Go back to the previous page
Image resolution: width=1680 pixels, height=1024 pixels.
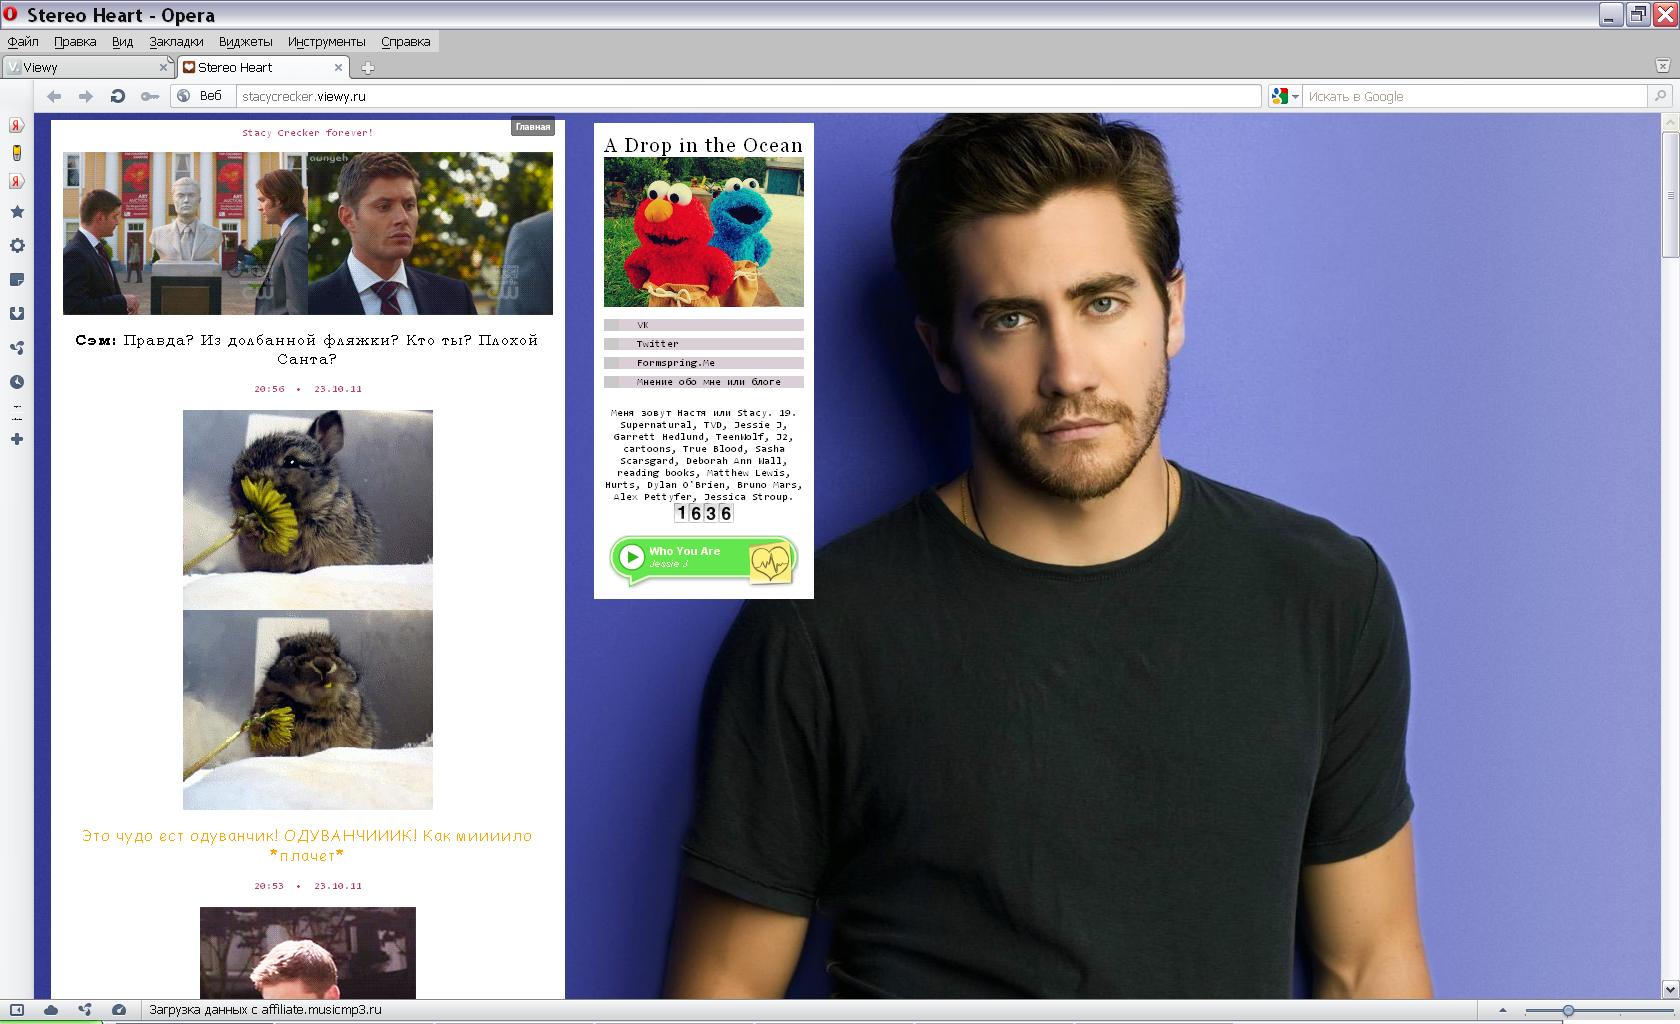[54, 96]
